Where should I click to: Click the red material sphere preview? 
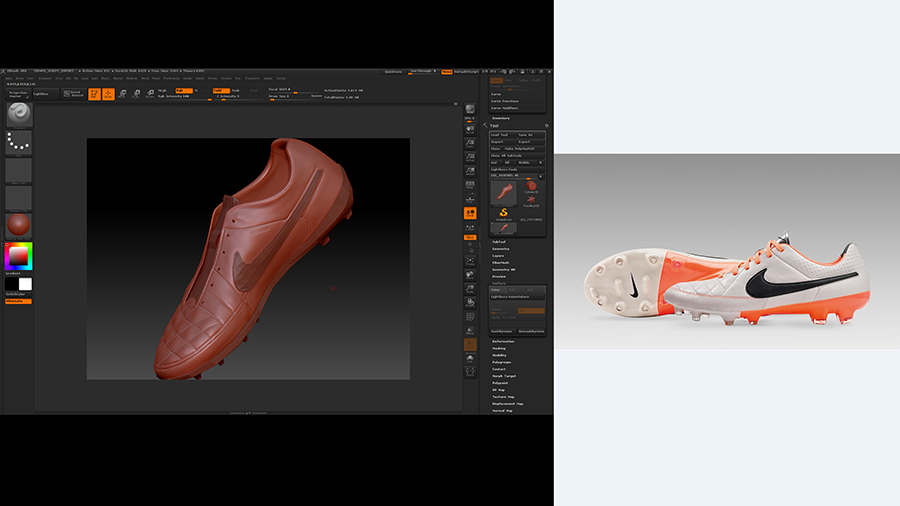(19, 225)
